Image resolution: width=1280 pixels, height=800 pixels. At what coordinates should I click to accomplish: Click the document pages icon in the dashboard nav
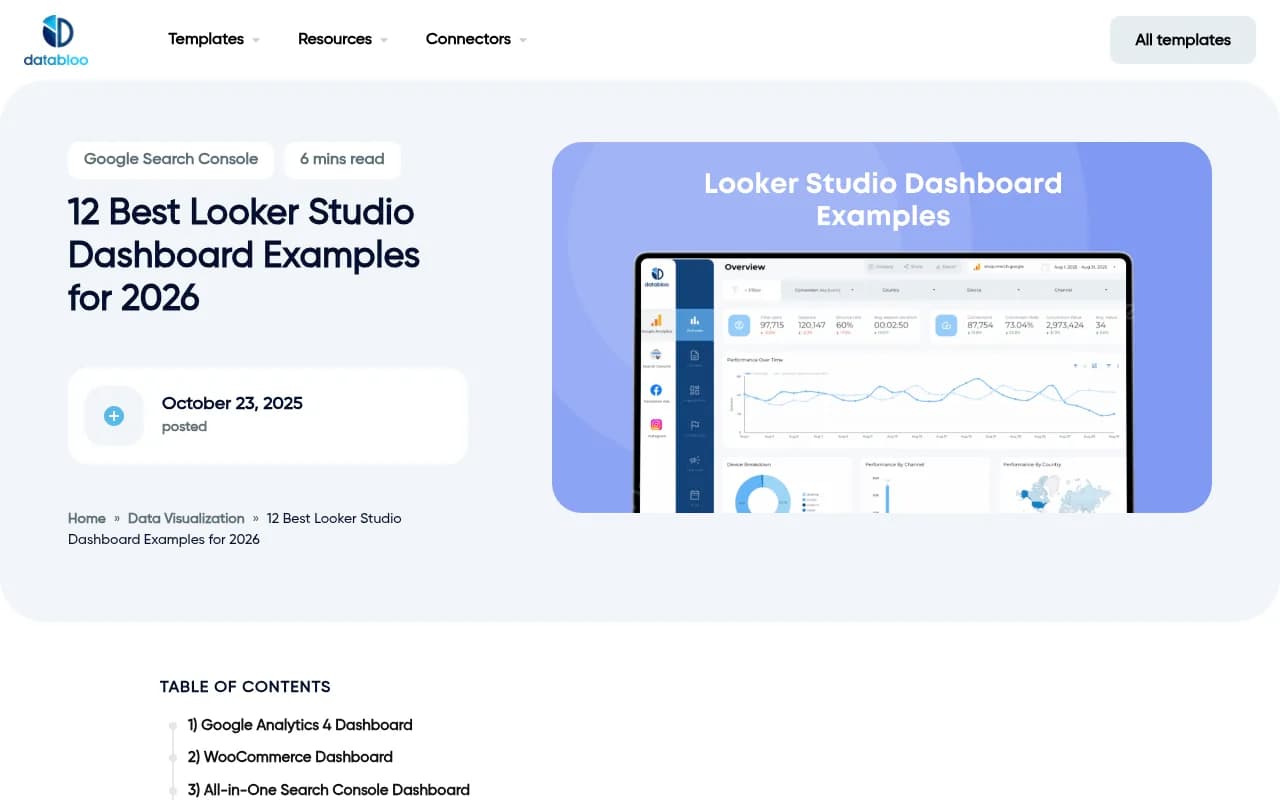pyautogui.click(x=694, y=356)
